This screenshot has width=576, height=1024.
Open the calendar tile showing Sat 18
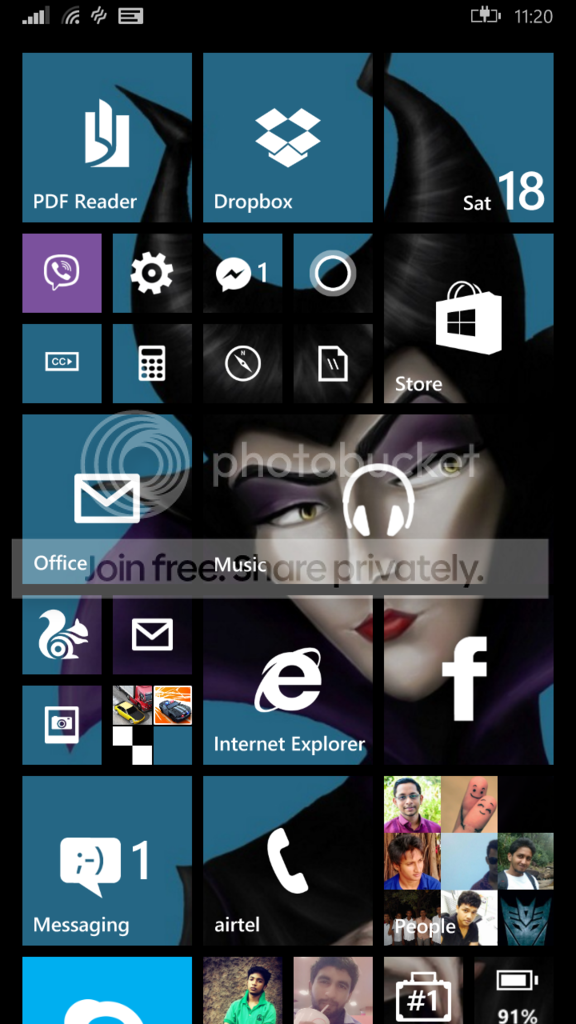pyautogui.click(x=469, y=138)
